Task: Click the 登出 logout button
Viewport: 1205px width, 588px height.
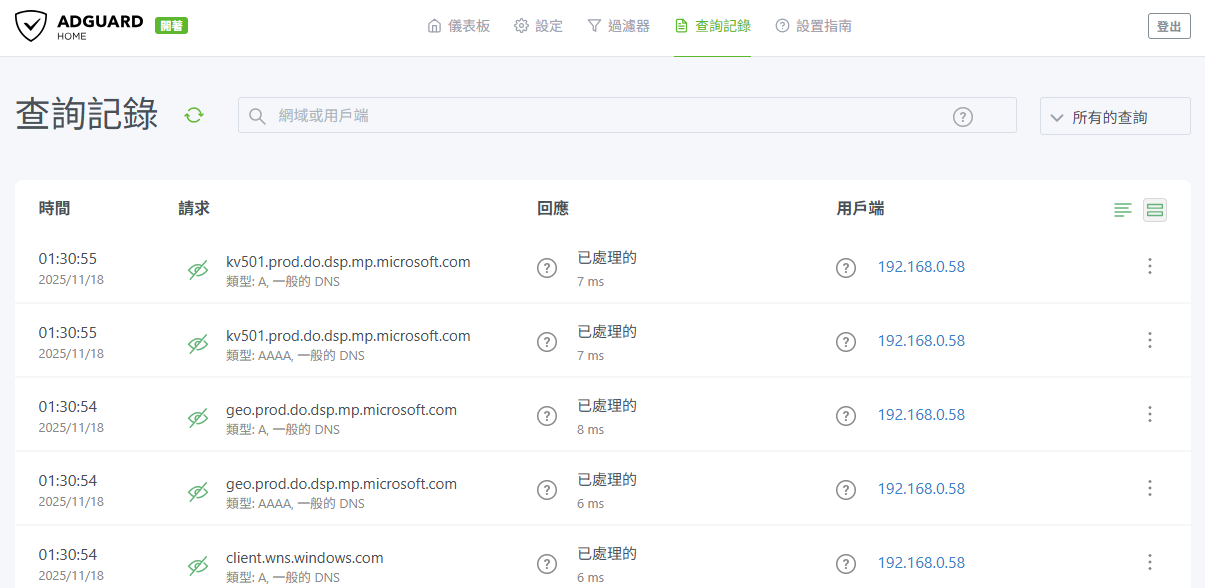Action: [1168, 27]
